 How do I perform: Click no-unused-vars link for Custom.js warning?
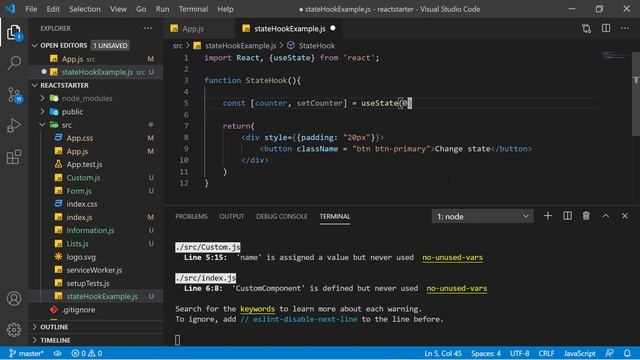coord(452,258)
